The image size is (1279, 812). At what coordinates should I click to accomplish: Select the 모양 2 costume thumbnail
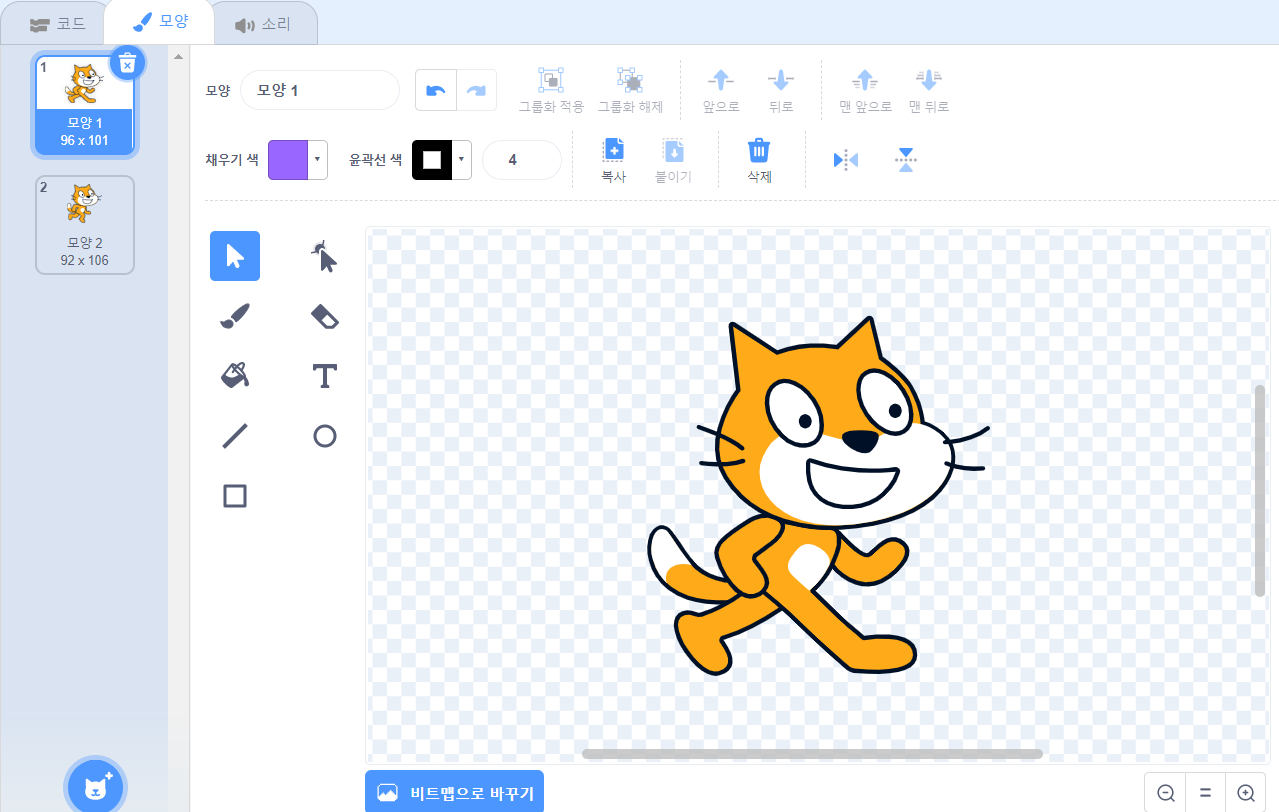tap(85, 225)
